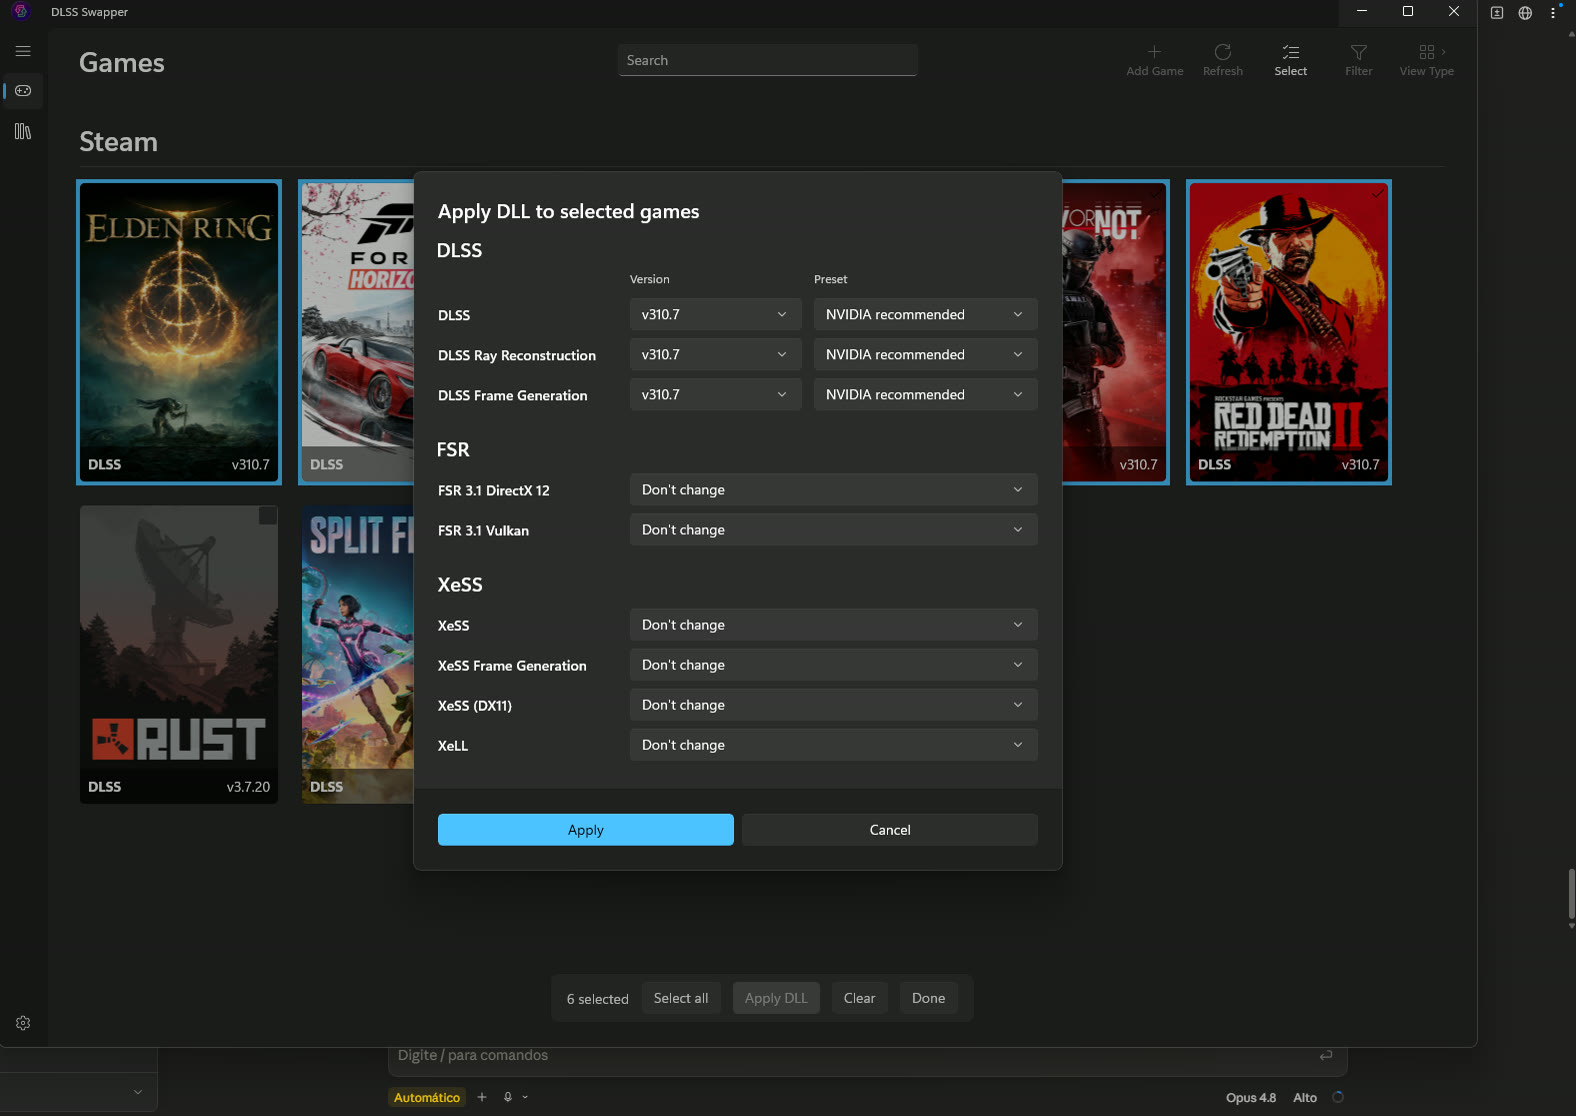This screenshot has width=1576, height=1116.
Task: Open the DLSS version dropdown
Action: [716, 314]
